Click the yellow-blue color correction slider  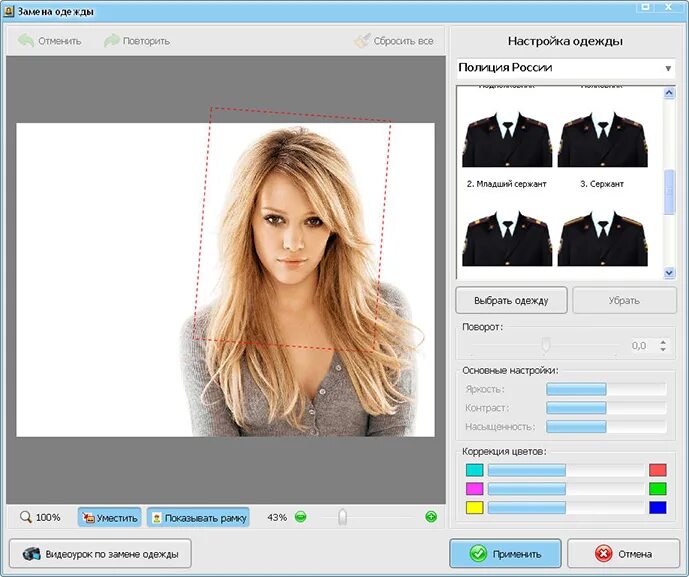(566, 508)
